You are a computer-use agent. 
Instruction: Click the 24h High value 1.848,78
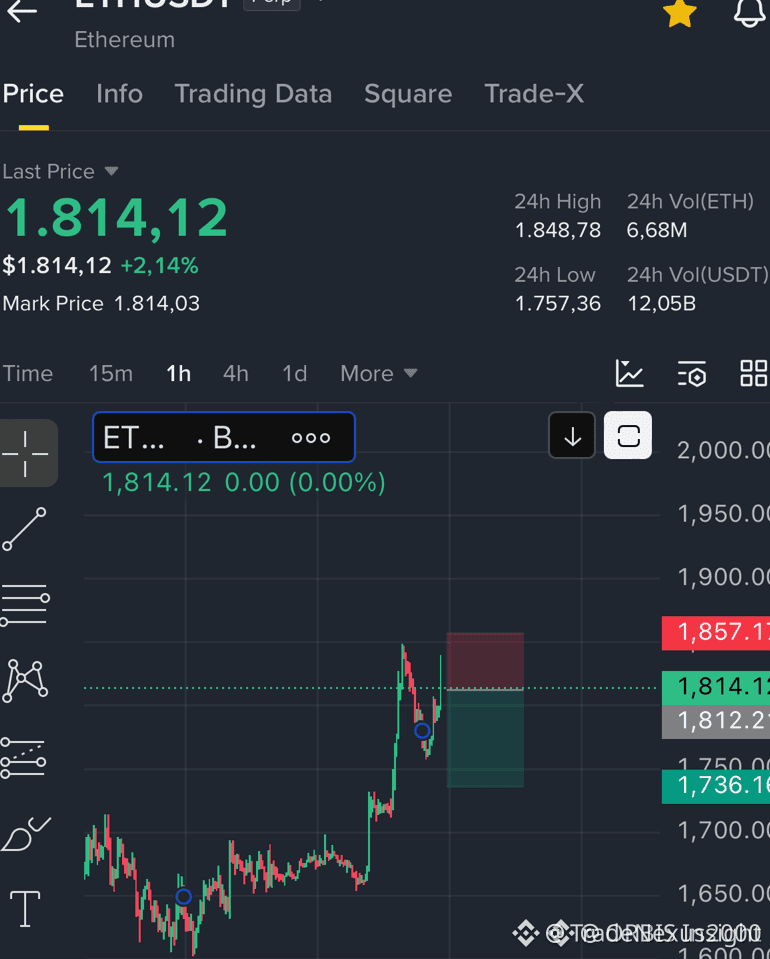pos(558,231)
